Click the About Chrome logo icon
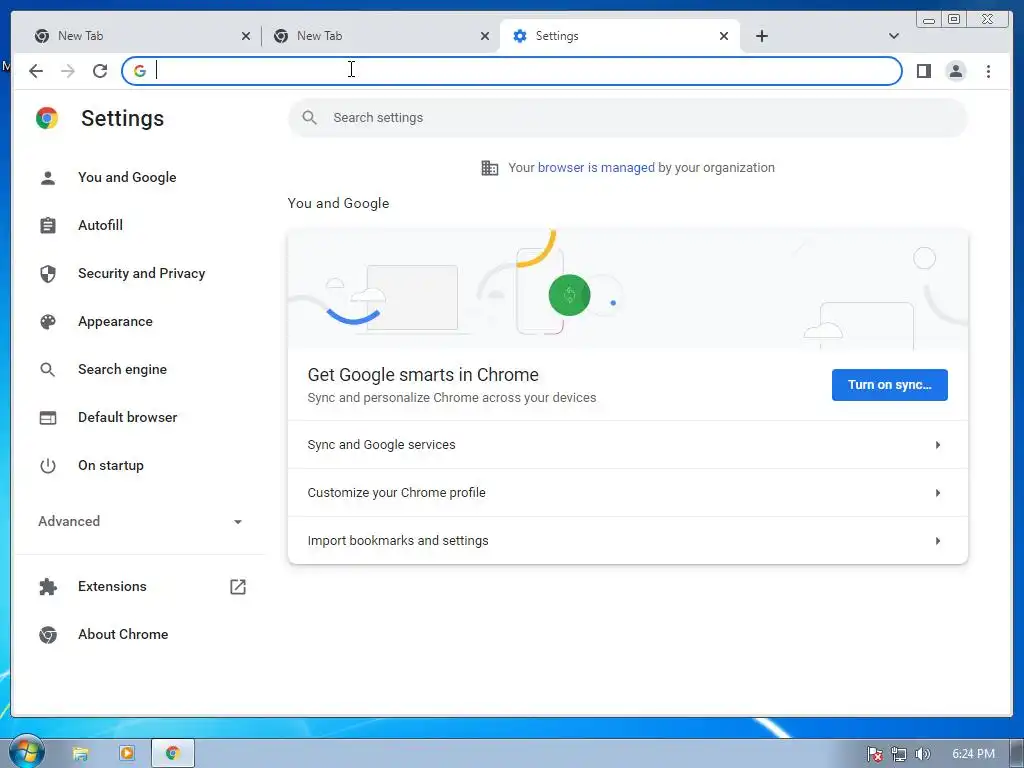Viewport: 1024px width, 768px height. click(x=48, y=634)
